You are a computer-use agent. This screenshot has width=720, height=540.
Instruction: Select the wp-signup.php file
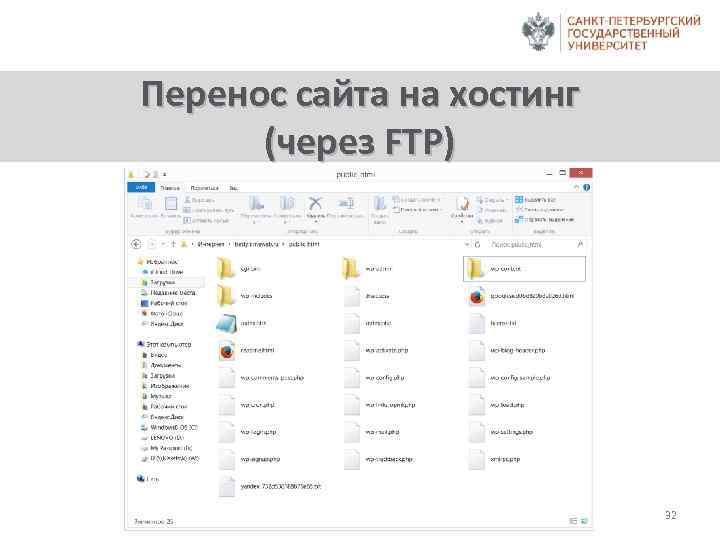(x=250, y=459)
